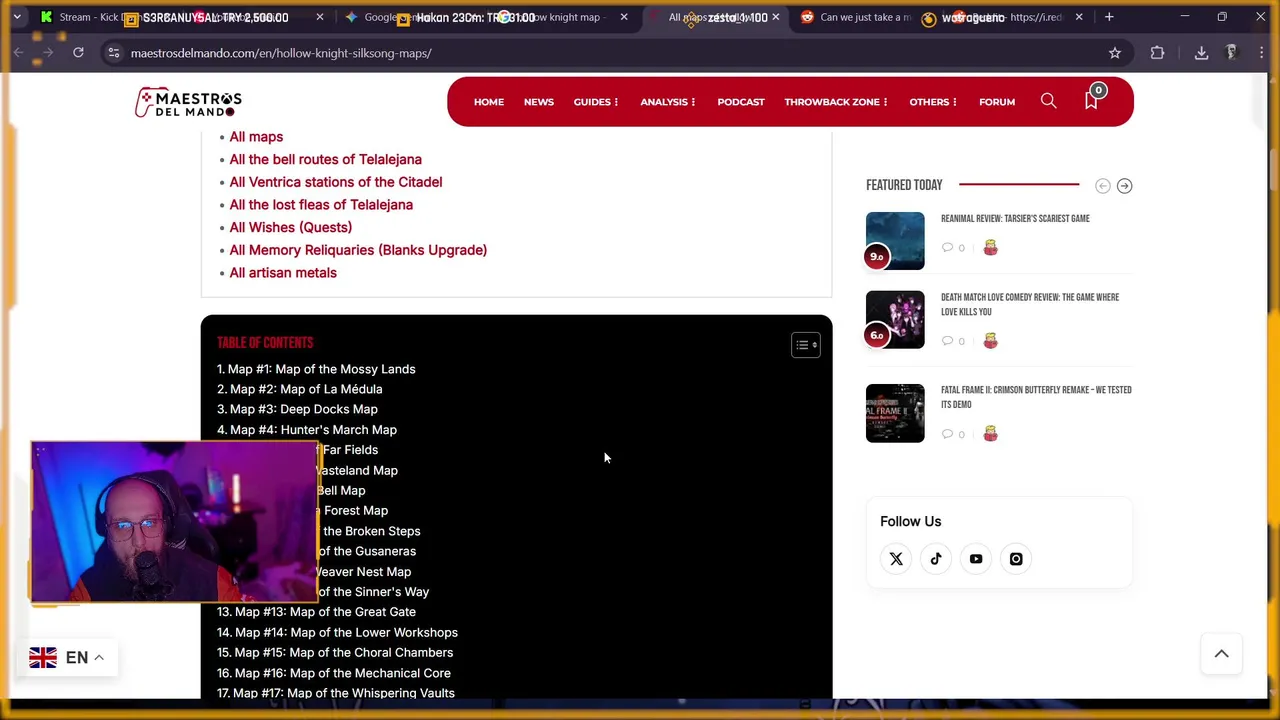
Task: Click the comment icon under Fatal Frame II
Action: pyautogui.click(x=948, y=434)
